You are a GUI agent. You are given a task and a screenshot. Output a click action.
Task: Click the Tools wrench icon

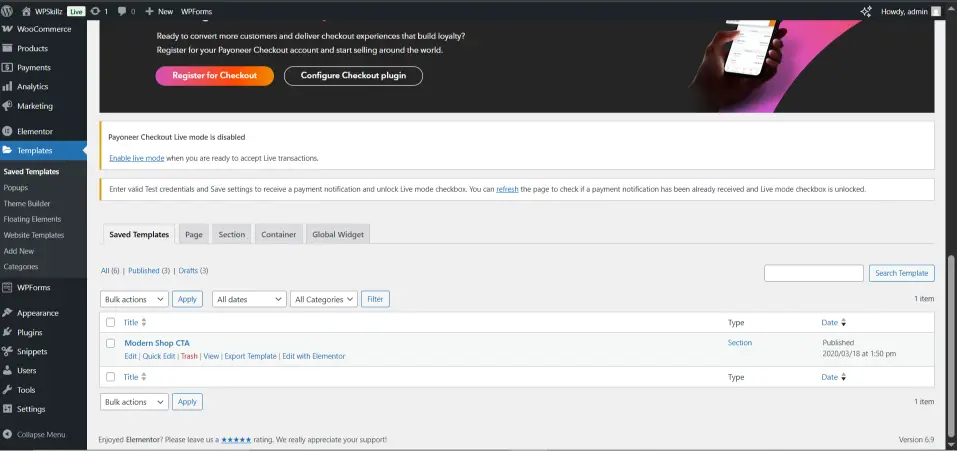click(x=7, y=390)
